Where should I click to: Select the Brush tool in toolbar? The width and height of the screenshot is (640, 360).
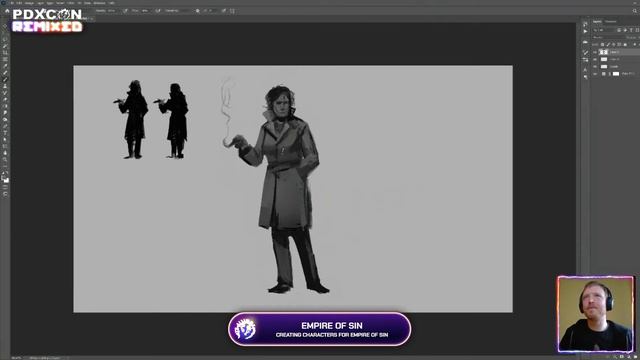[x=5, y=79]
